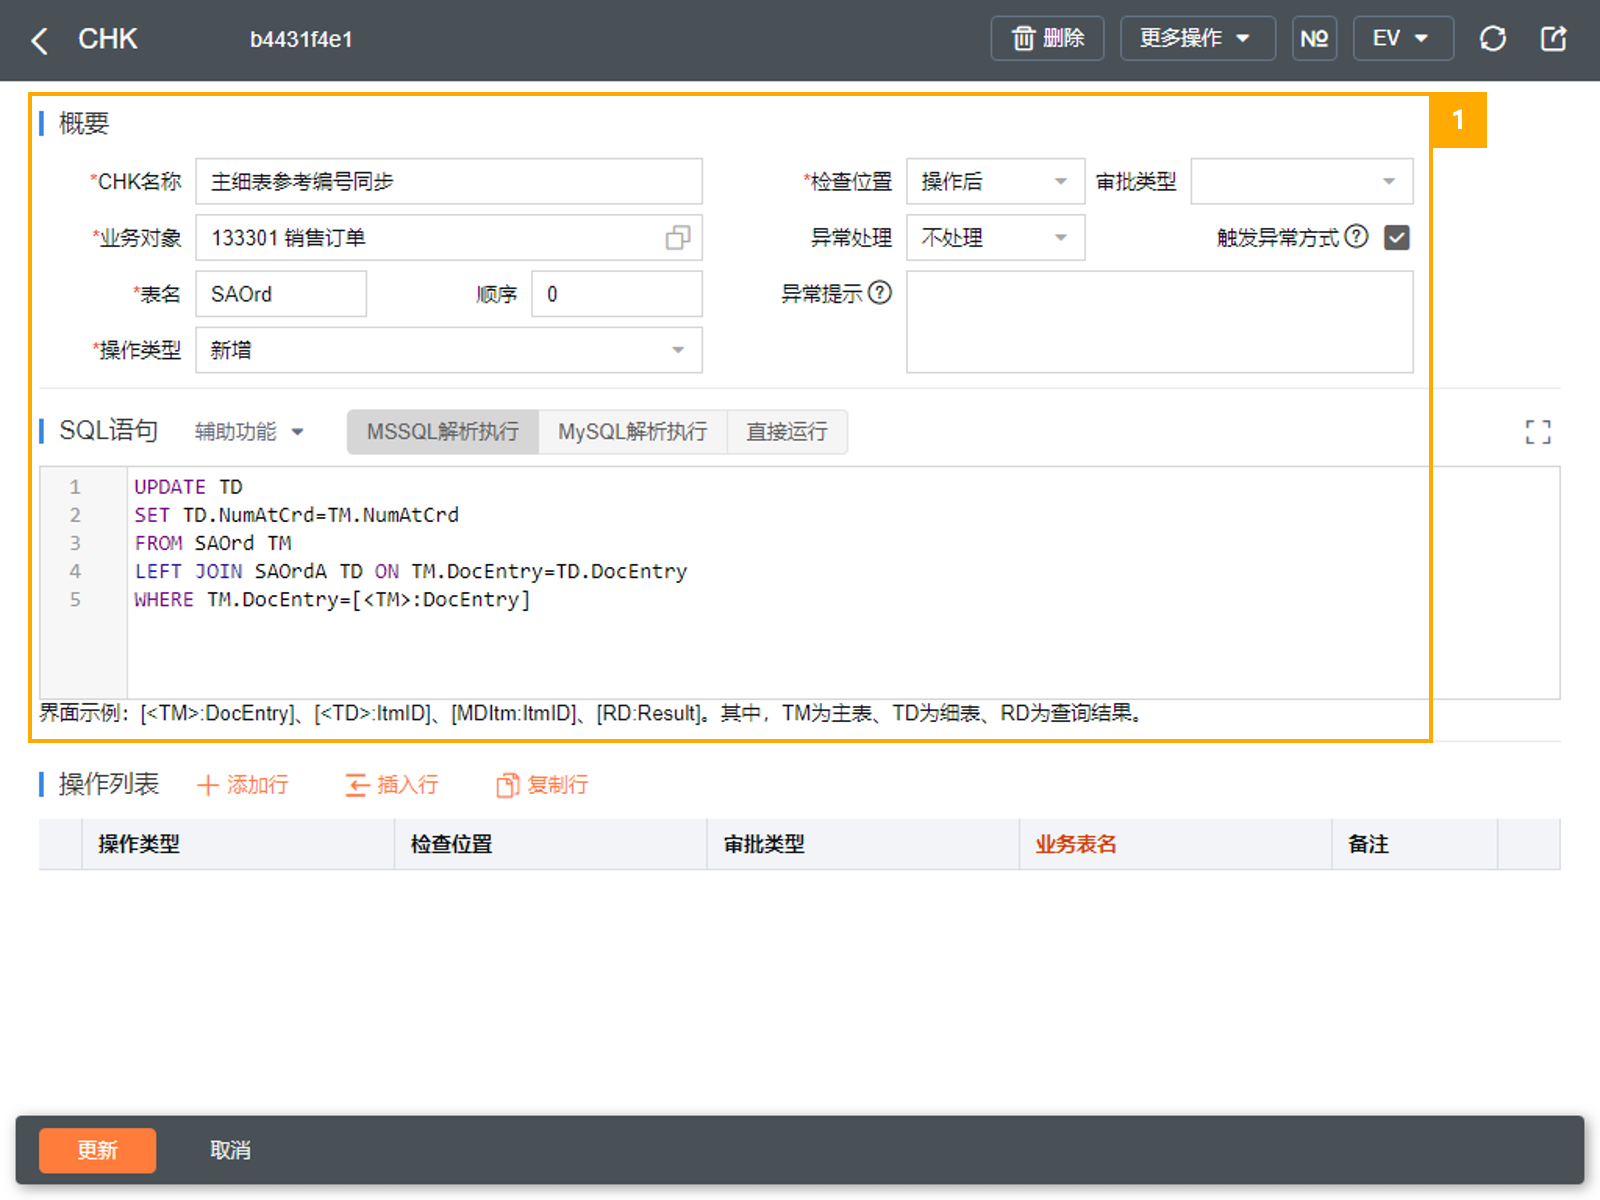Screen dimensions: 1600x1200
Task: Click help icon next to 触发异常方式
Action: [x=1356, y=236]
